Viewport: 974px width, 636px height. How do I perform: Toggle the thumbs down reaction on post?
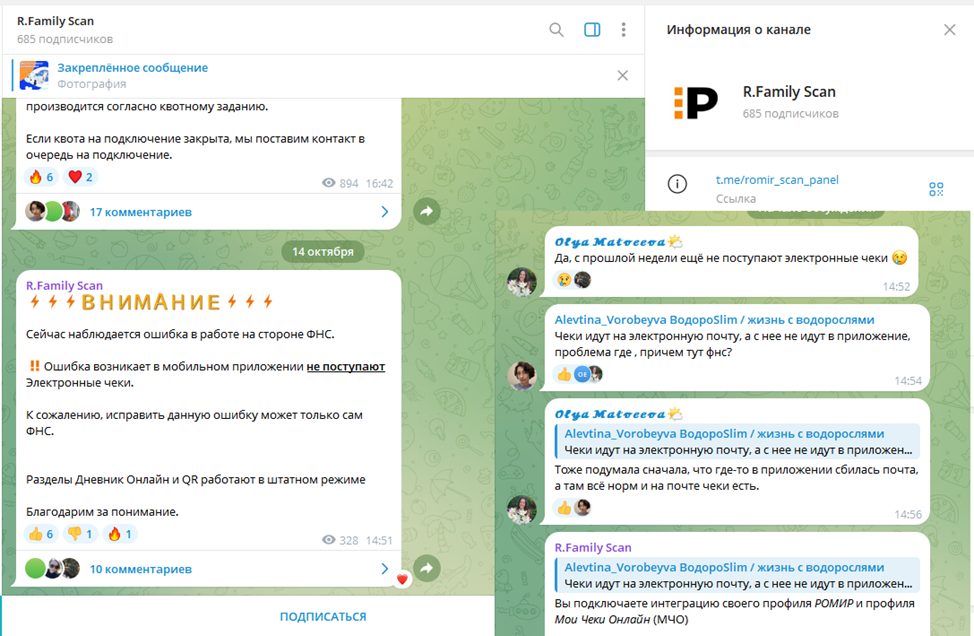(x=80, y=534)
